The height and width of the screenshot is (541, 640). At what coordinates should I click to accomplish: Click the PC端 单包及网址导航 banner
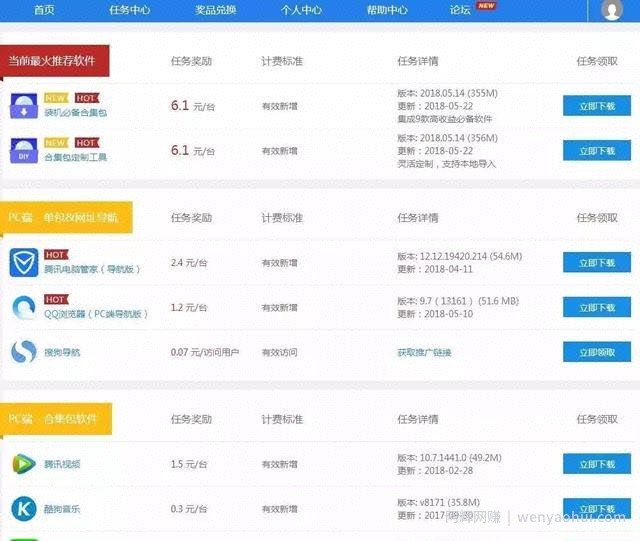click(66, 218)
